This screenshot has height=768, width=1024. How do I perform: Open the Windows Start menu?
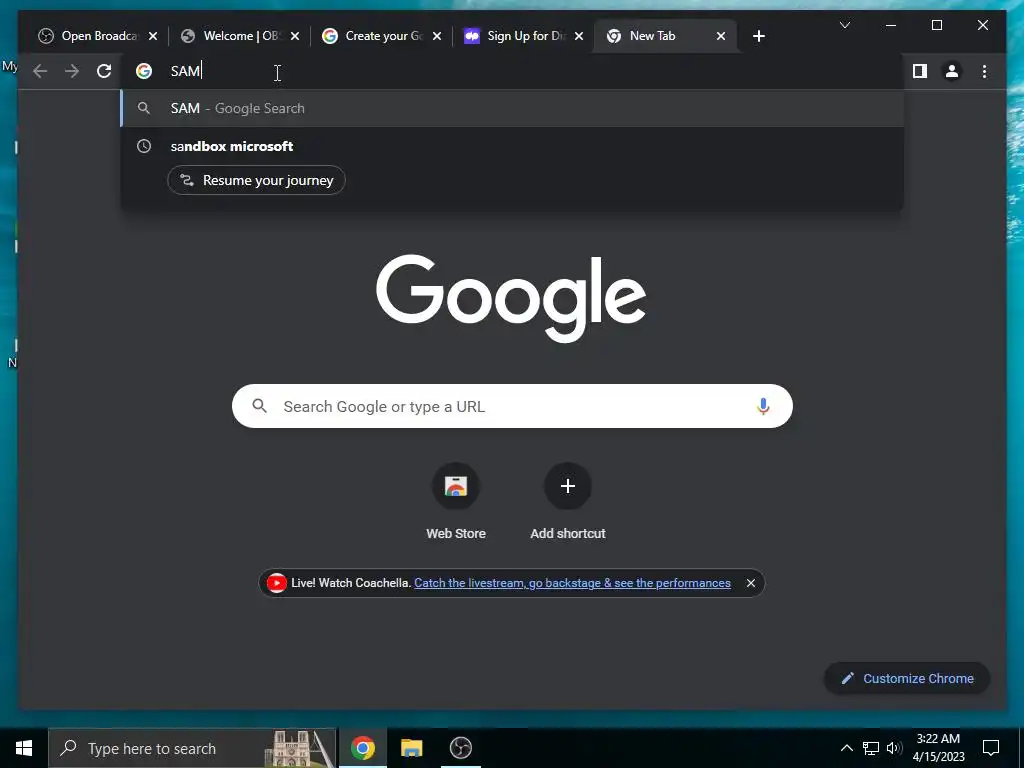click(24, 748)
